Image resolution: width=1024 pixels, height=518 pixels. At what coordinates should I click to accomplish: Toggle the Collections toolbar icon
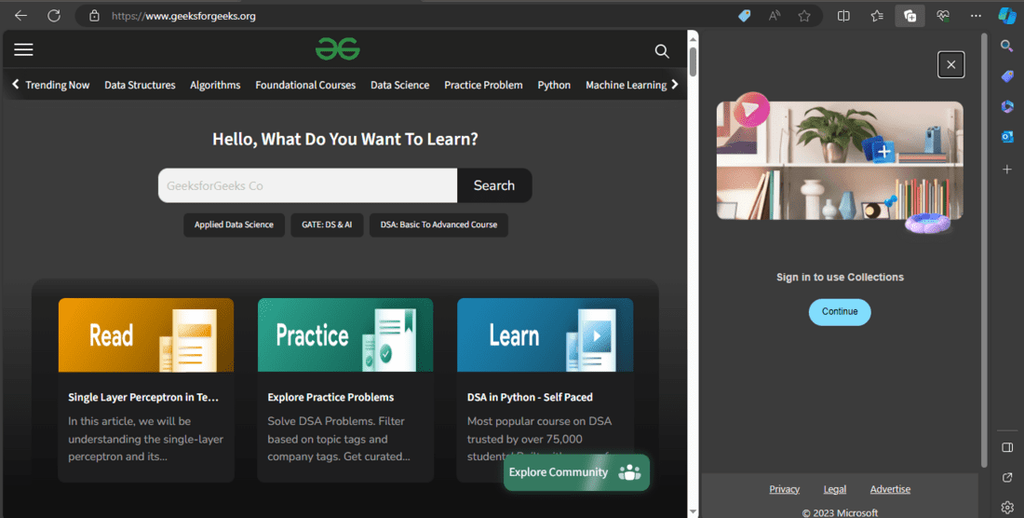910,16
